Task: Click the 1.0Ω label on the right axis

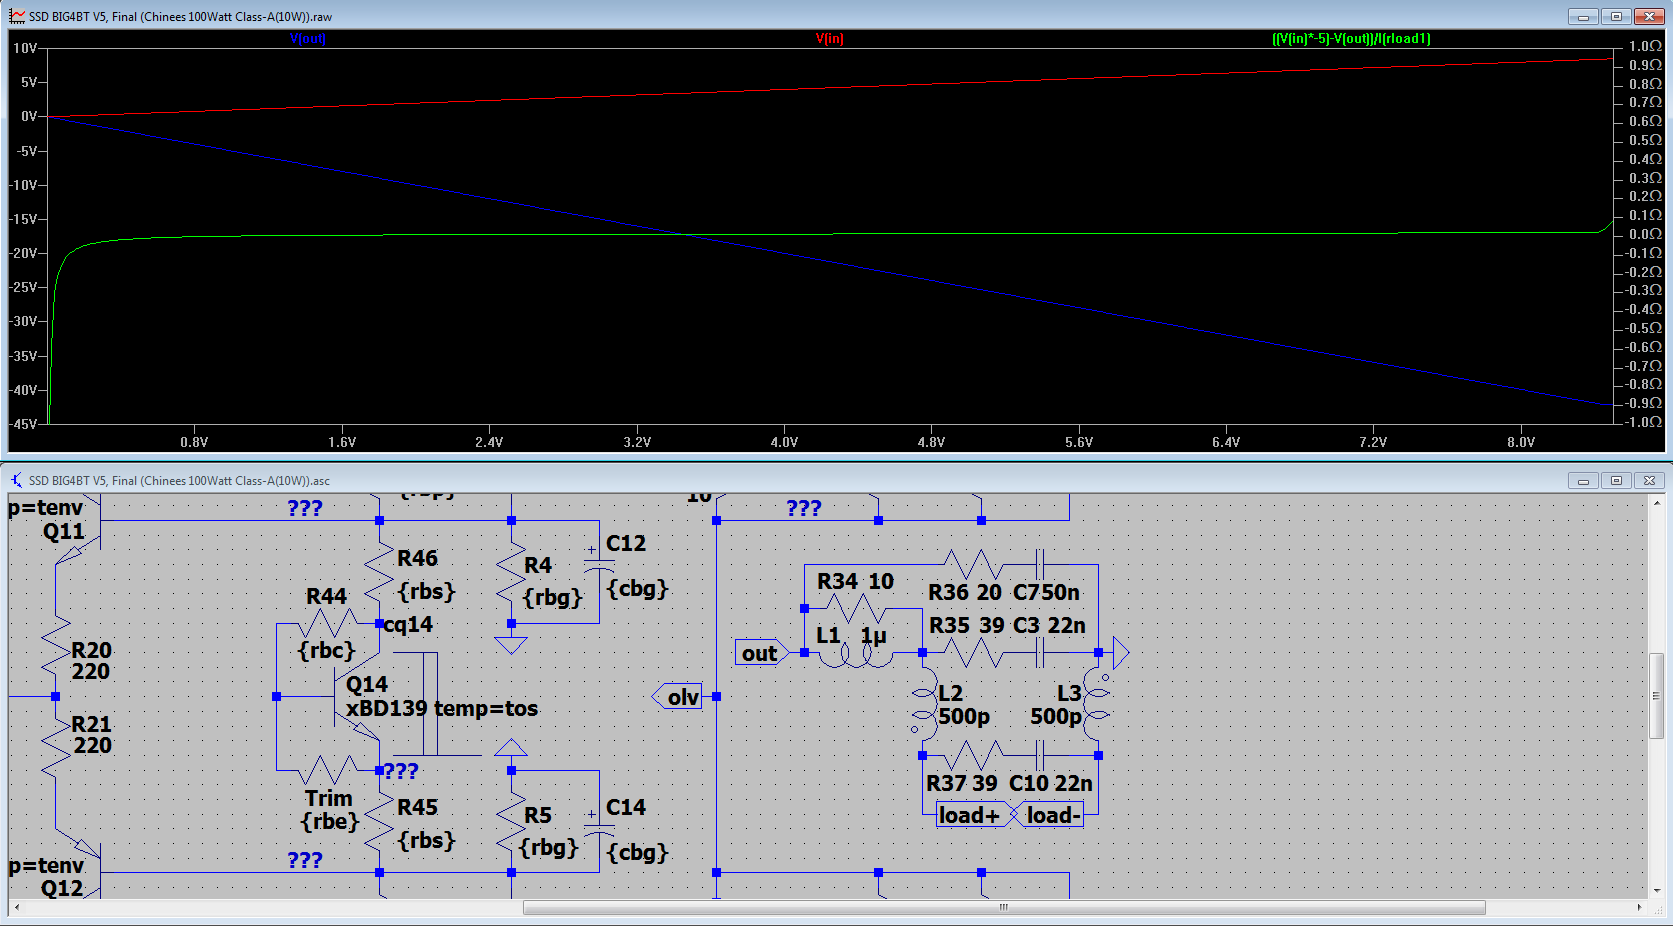Action: click(1645, 46)
